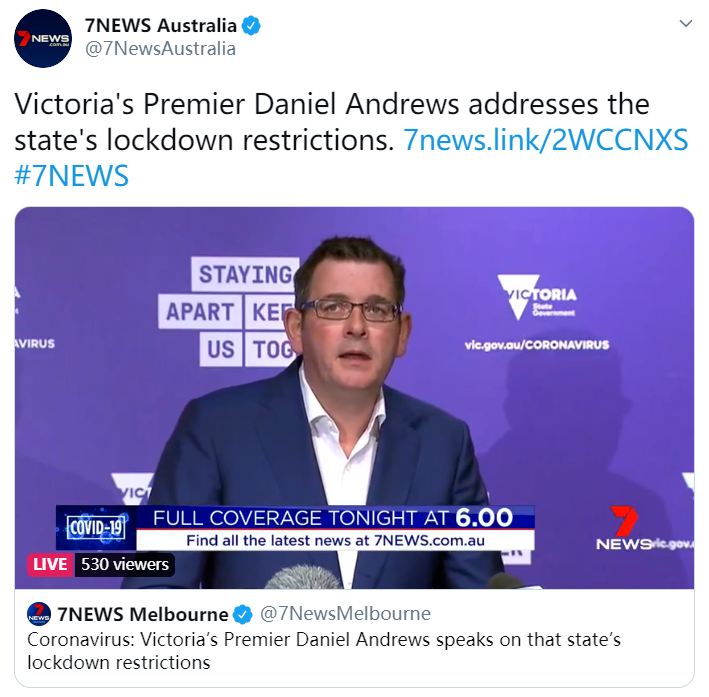Click the 7NEWS Melbourne small avatar
This screenshot has height=697, width=709.
click(39, 614)
